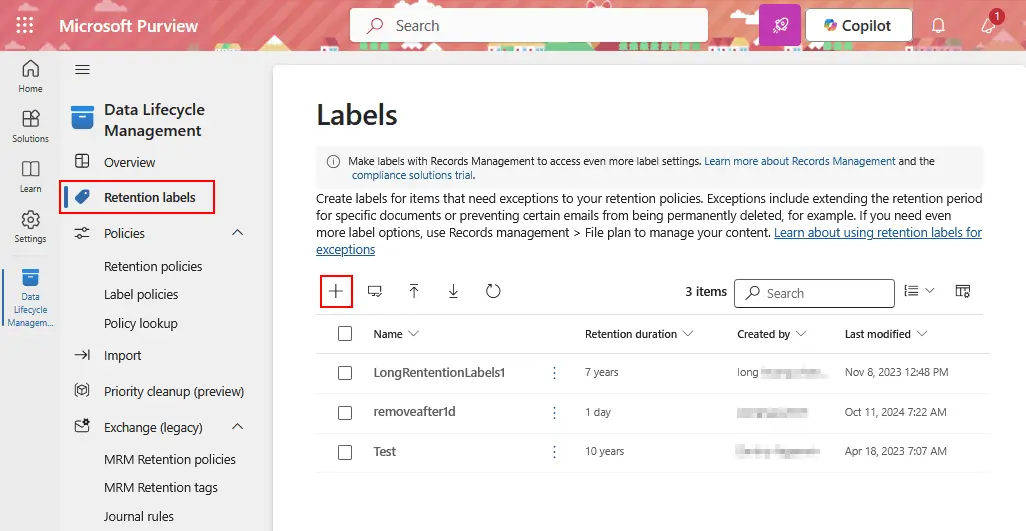Screen dimensions: 1026x531
Task: Open Settings in the left rail
Action: 30,227
